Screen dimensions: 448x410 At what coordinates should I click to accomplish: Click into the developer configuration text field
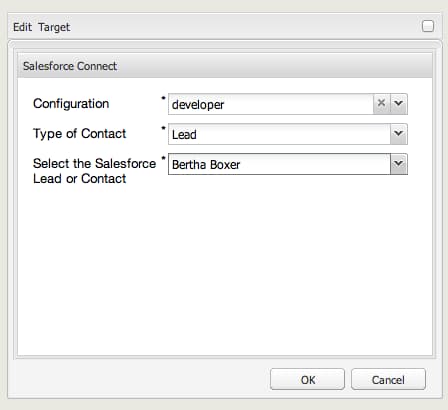(271, 104)
